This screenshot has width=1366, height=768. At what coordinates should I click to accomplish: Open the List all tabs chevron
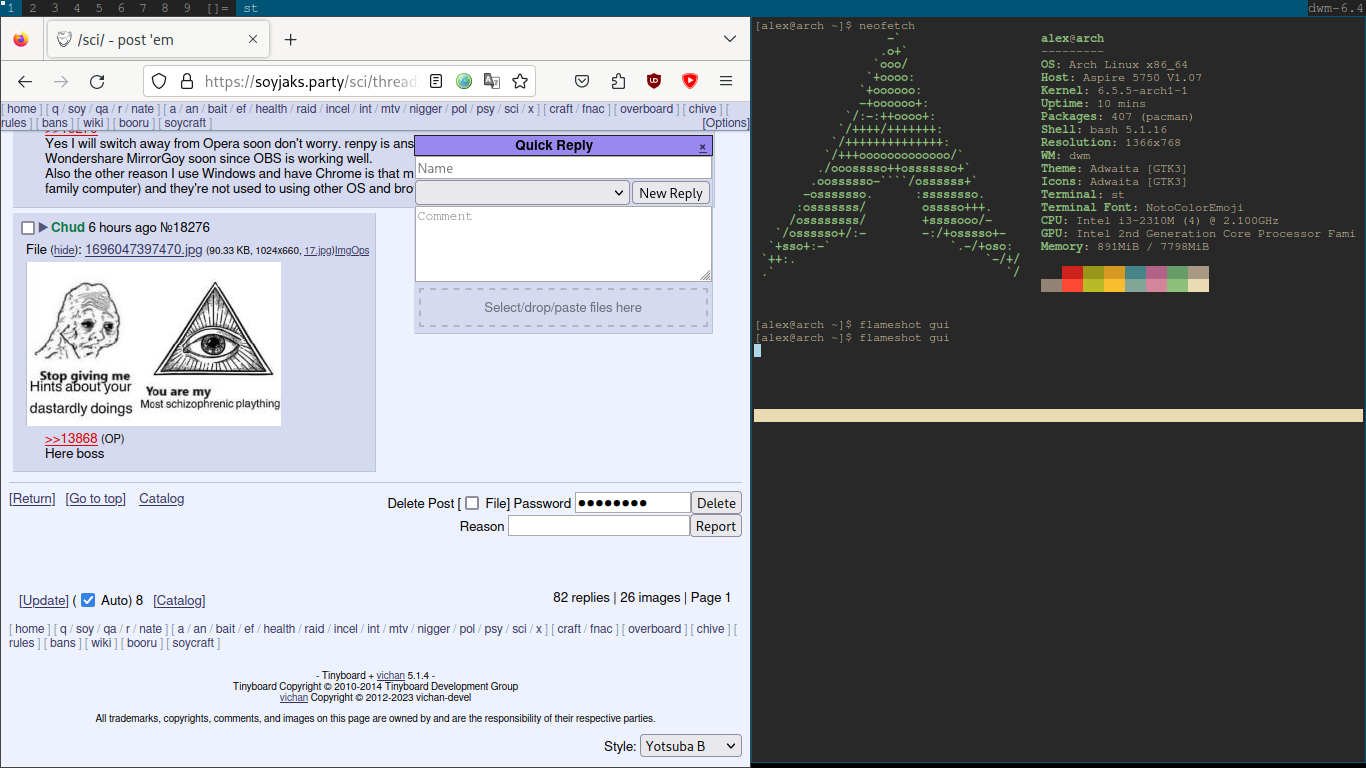(x=730, y=40)
